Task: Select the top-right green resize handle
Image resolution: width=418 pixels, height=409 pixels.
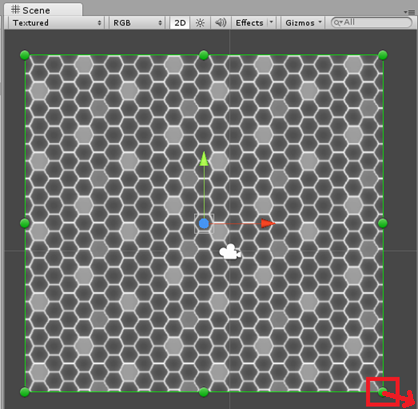Action: coord(383,55)
